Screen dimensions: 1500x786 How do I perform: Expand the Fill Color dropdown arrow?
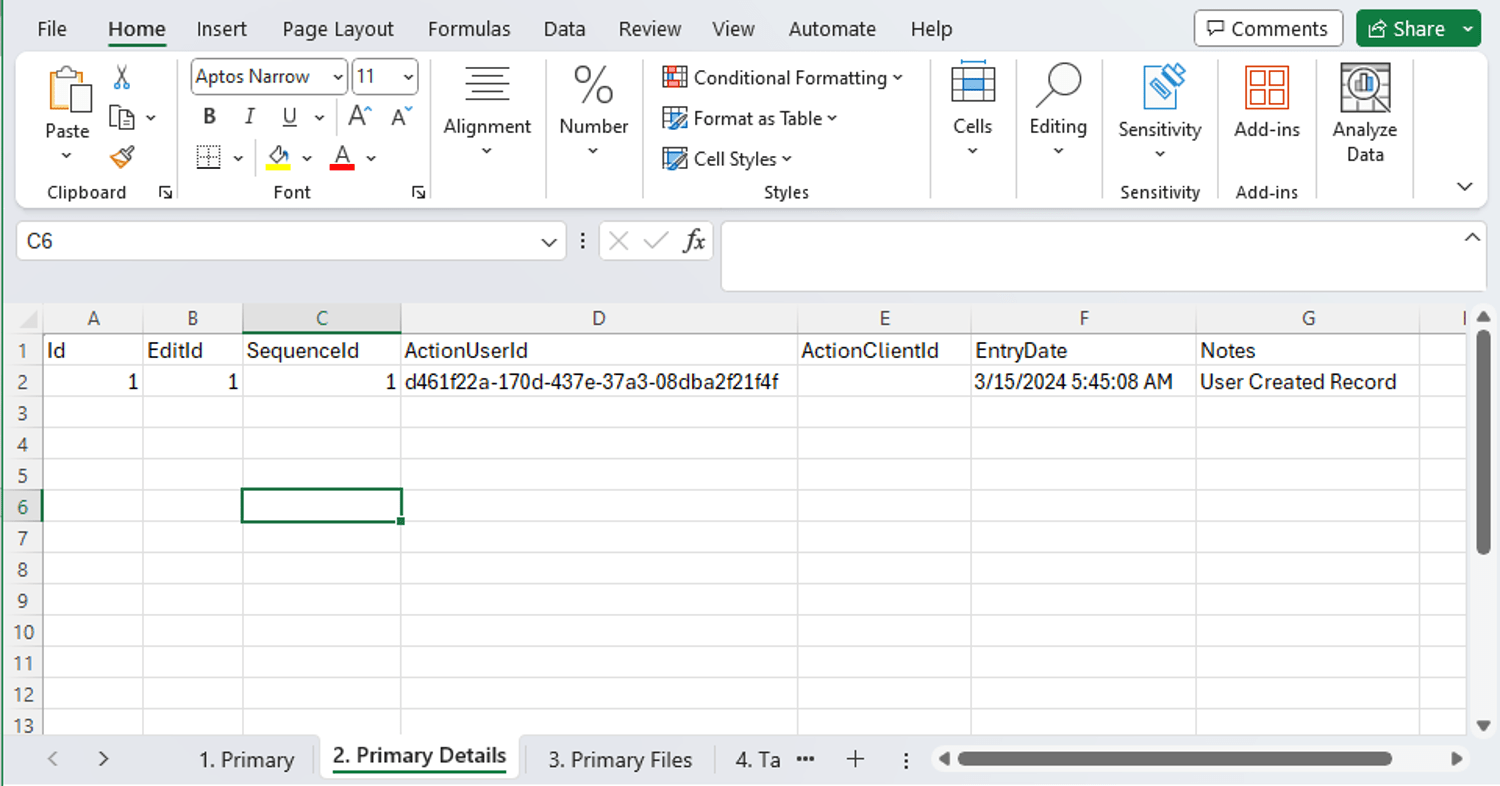[307, 158]
